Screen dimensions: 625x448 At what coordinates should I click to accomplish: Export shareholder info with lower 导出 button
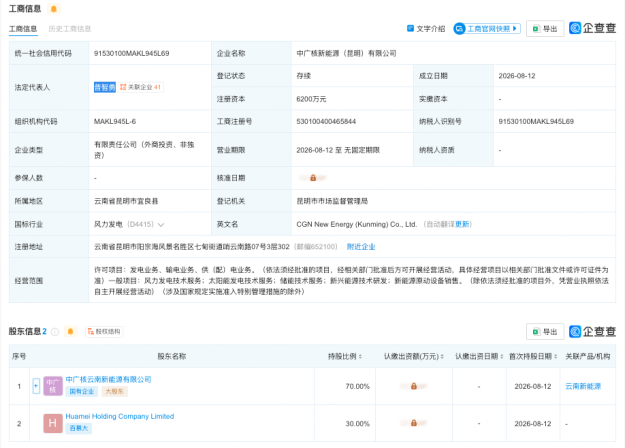coord(545,332)
